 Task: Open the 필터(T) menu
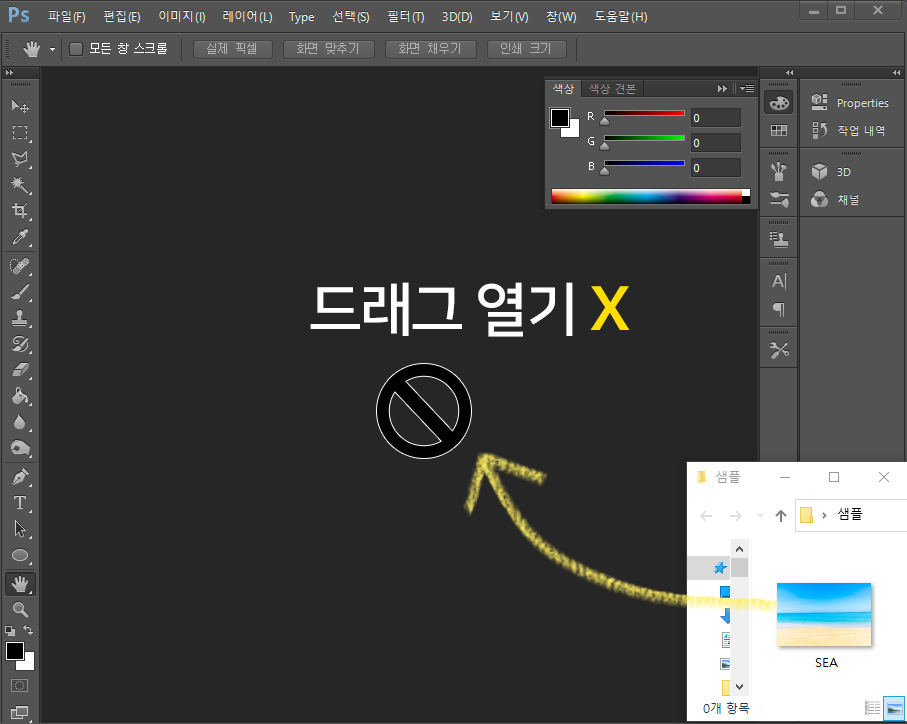406,17
